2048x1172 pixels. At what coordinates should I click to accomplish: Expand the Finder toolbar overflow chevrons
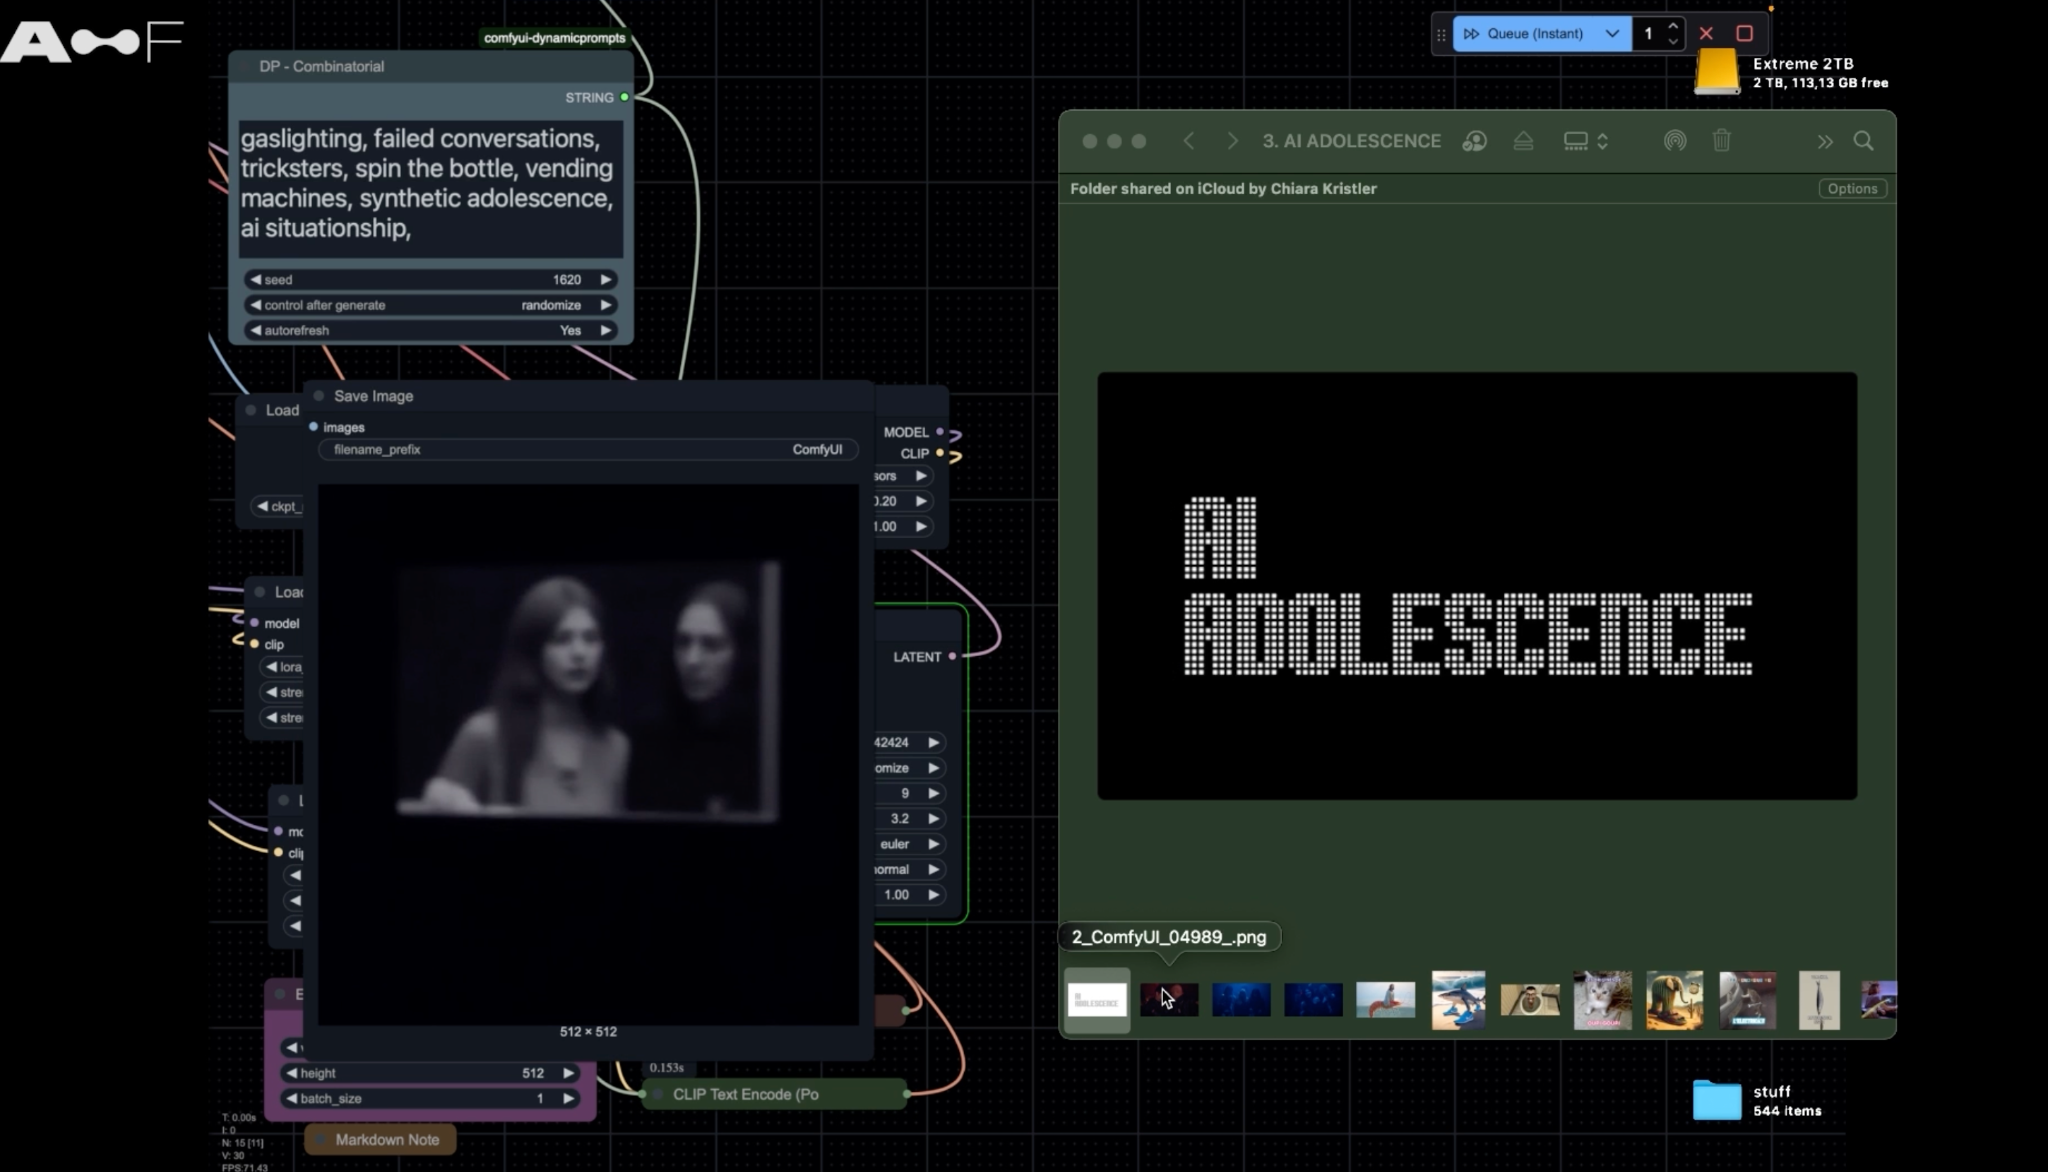pyautogui.click(x=1825, y=142)
